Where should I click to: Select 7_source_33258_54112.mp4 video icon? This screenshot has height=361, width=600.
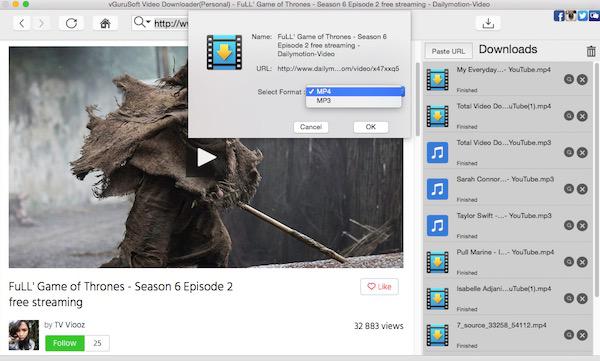coord(437,335)
